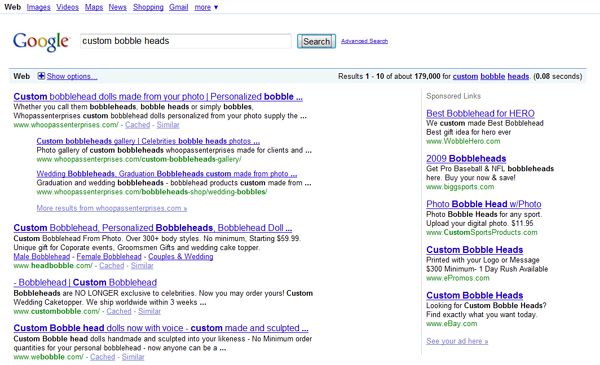The width and height of the screenshot is (600, 365).
Task: Open the Couples & Wedding sitelink
Action: click(x=181, y=256)
